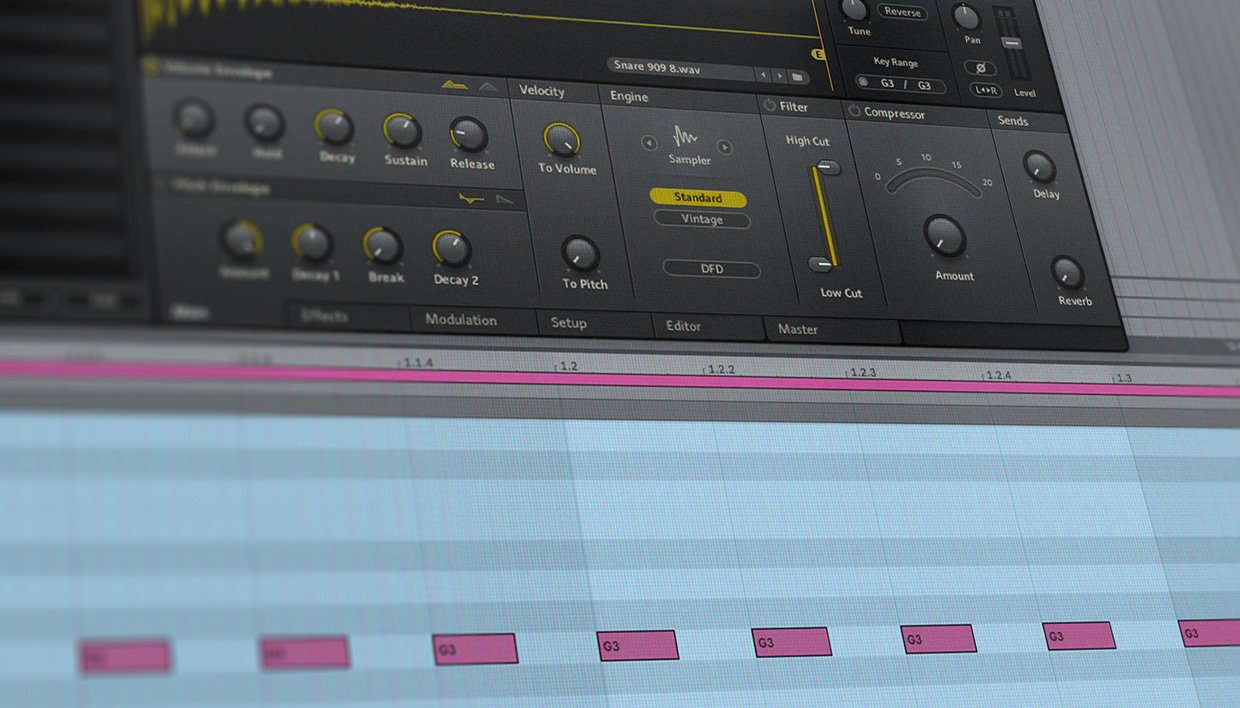
Task: Open the Master tab
Action: click(x=798, y=329)
